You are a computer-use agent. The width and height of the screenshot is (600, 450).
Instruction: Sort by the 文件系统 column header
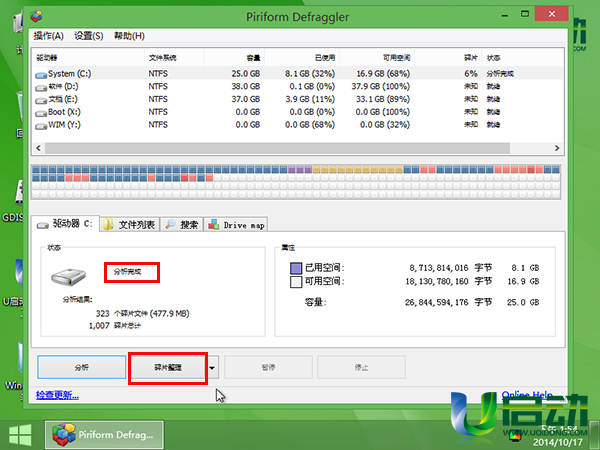(174, 58)
